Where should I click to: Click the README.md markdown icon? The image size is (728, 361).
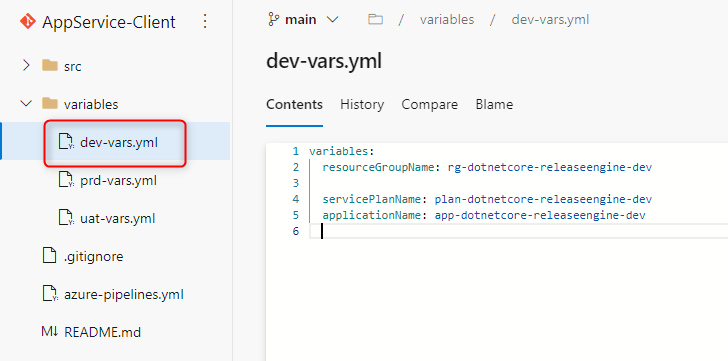(x=50, y=332)
